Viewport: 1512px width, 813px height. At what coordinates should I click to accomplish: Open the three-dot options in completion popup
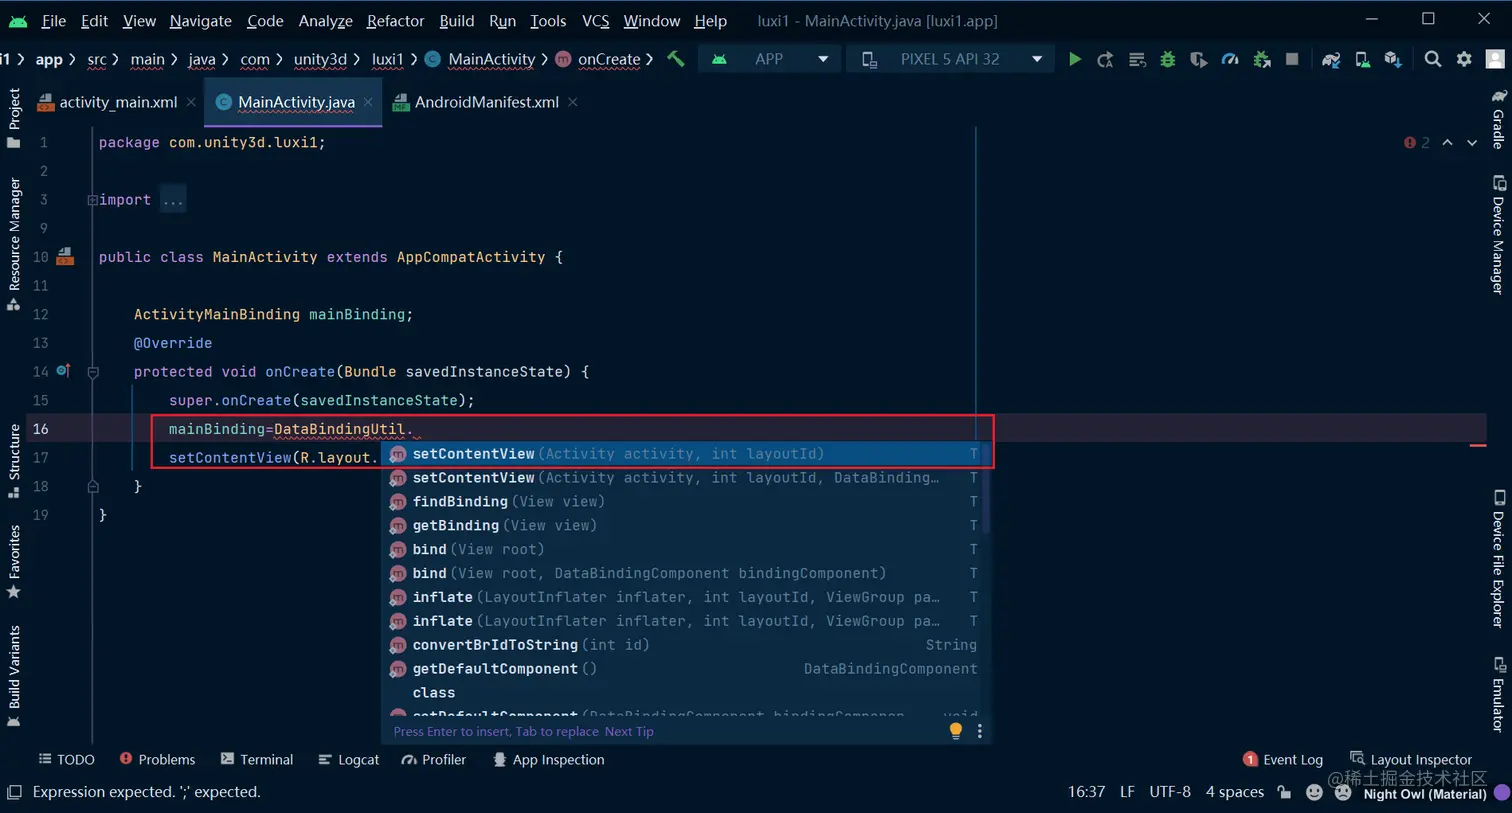click(980, 731)
